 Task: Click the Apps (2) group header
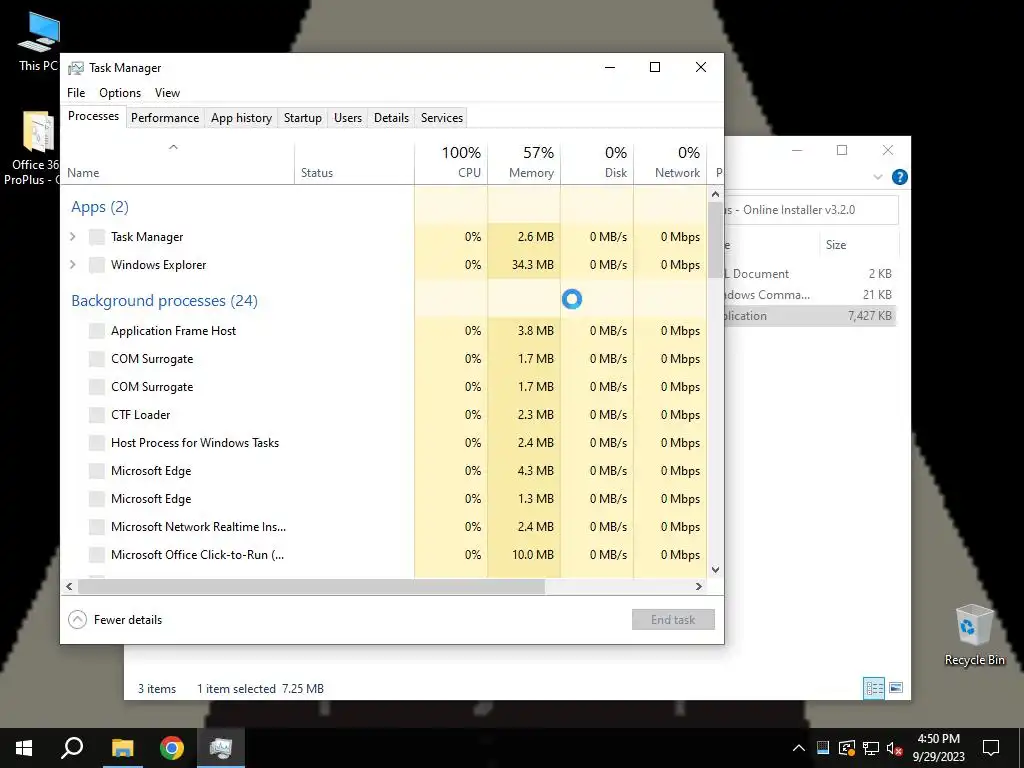coord(100,207)
